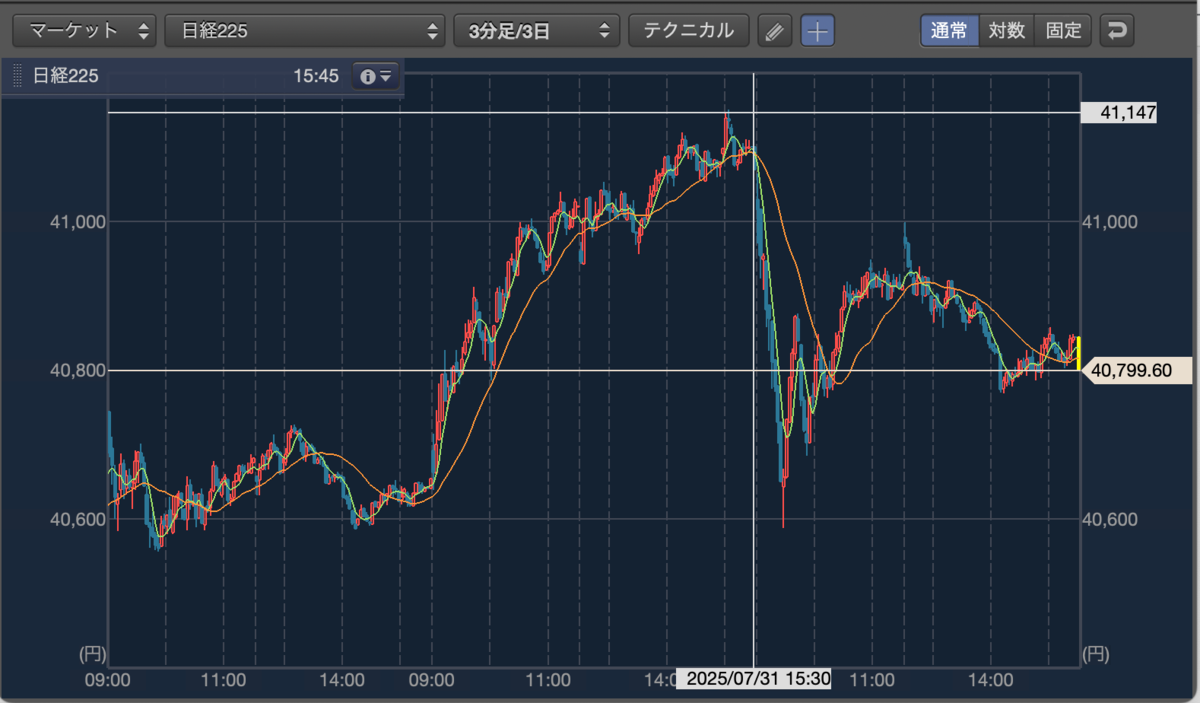
Task: Click the 41,000 label on right axis
Action: click(1110, 222)
